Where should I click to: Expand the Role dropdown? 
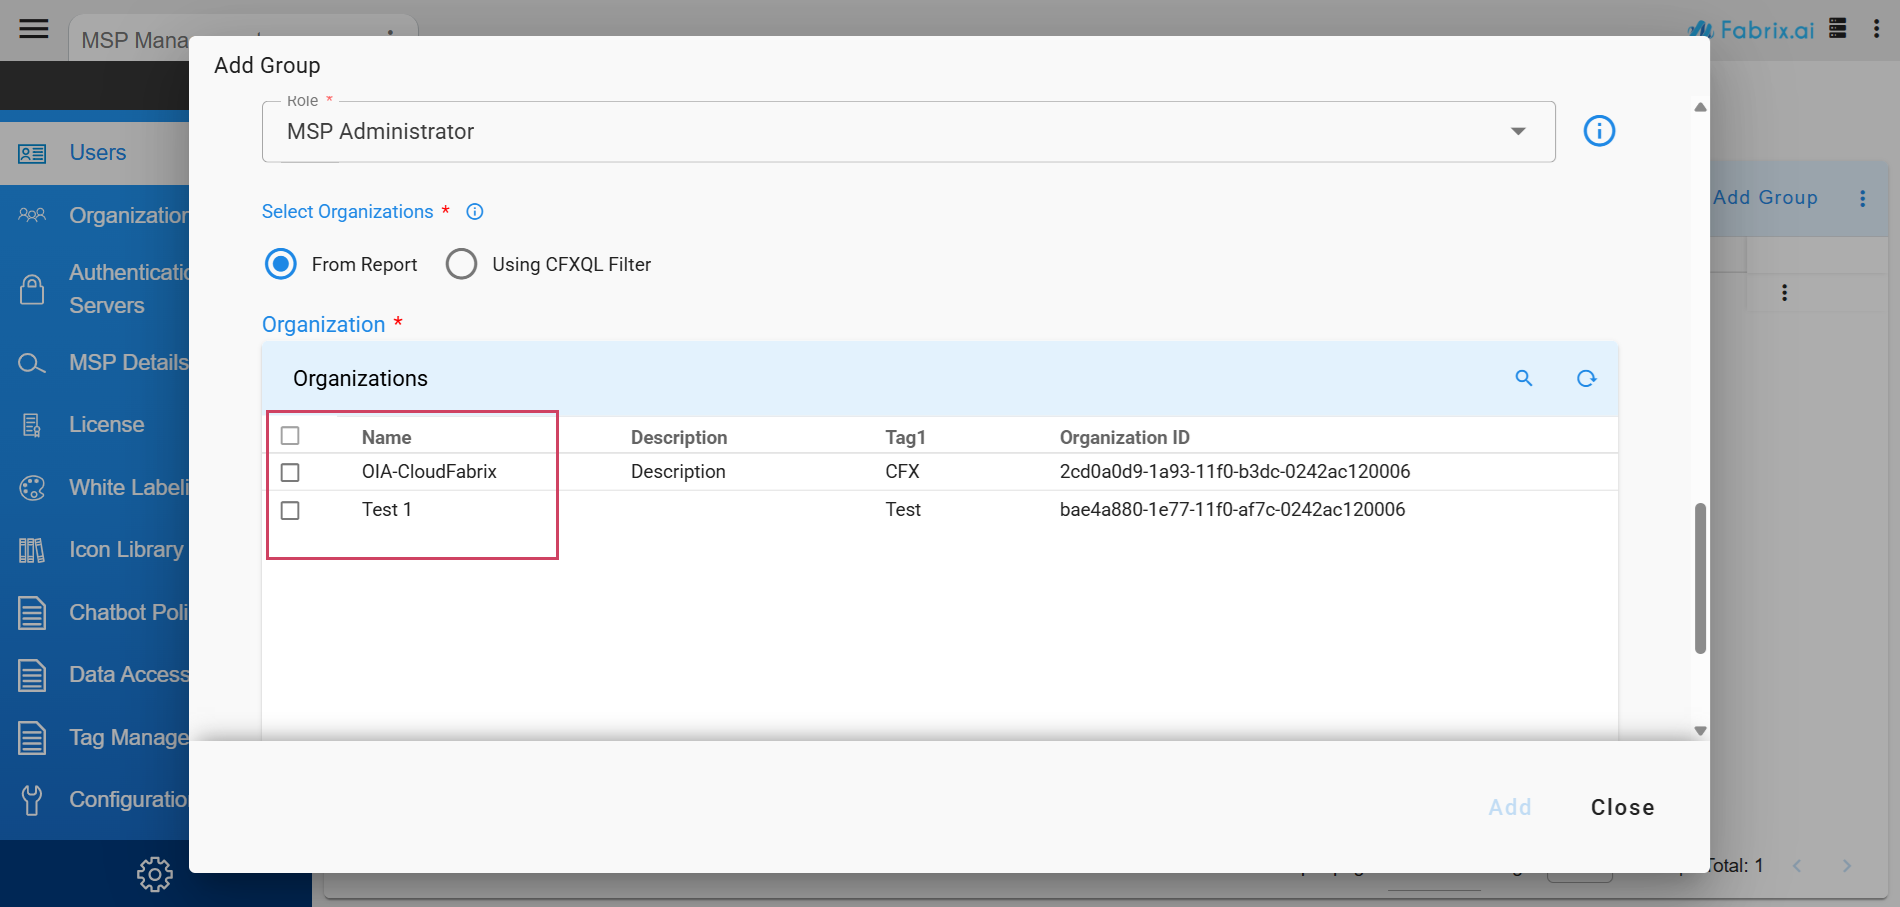pos(1517,132)
